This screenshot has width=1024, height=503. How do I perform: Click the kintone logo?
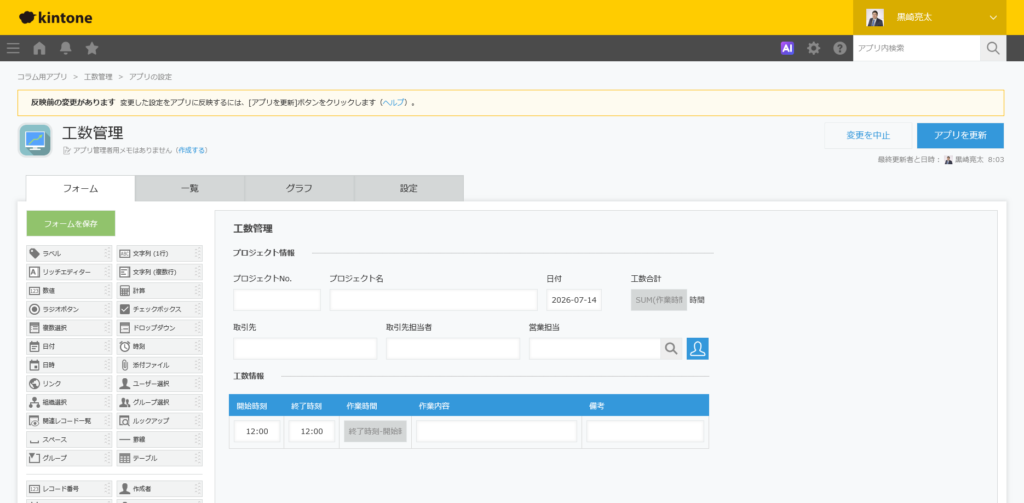coord(56,18)
